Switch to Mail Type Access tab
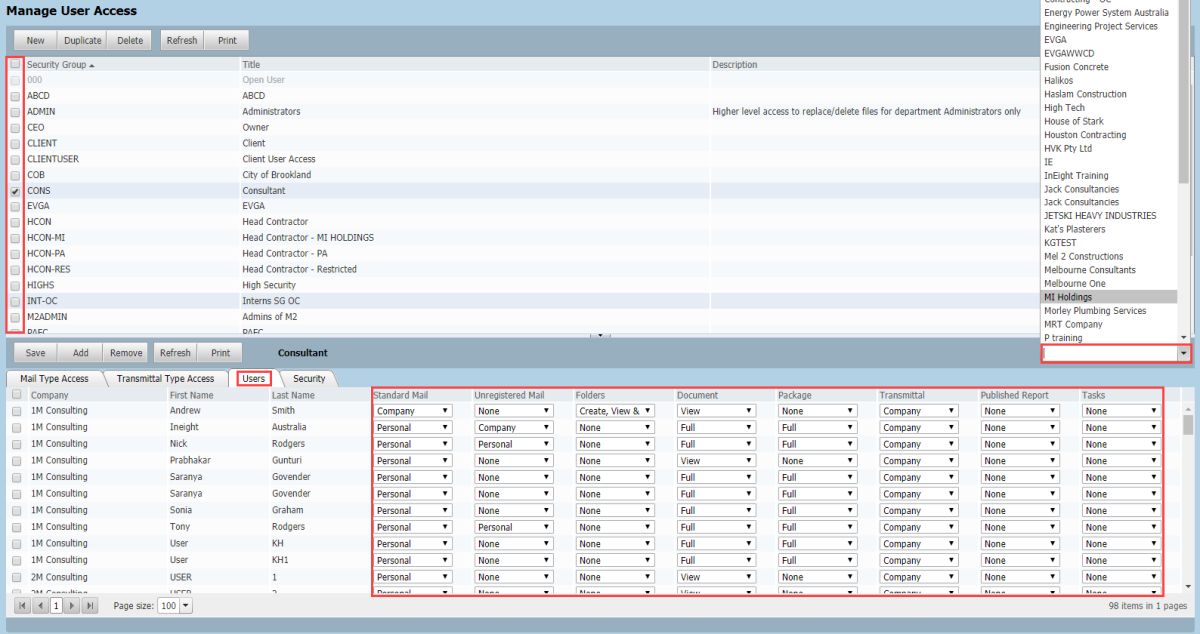Image resolution: width=1200 pixels, height=634 pixels. pos(54,379)
